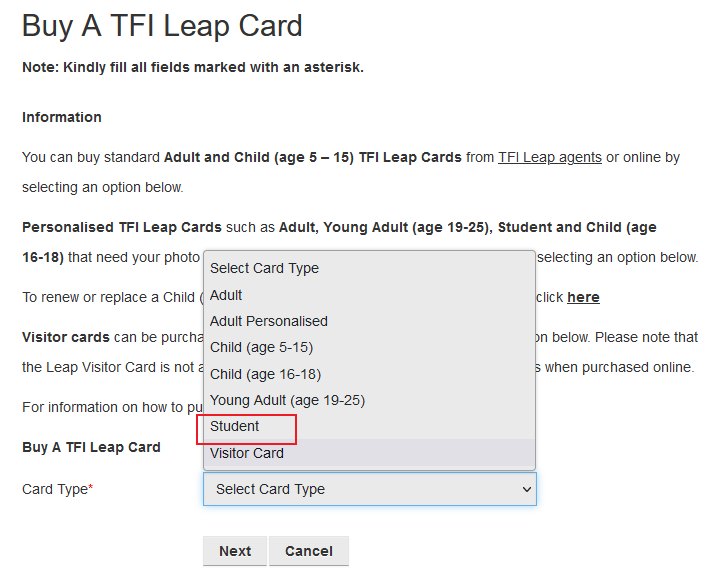Viewport: 715px width, 572px height.
Task: Open the TFI Leap agents link
Action: [549, 157]
